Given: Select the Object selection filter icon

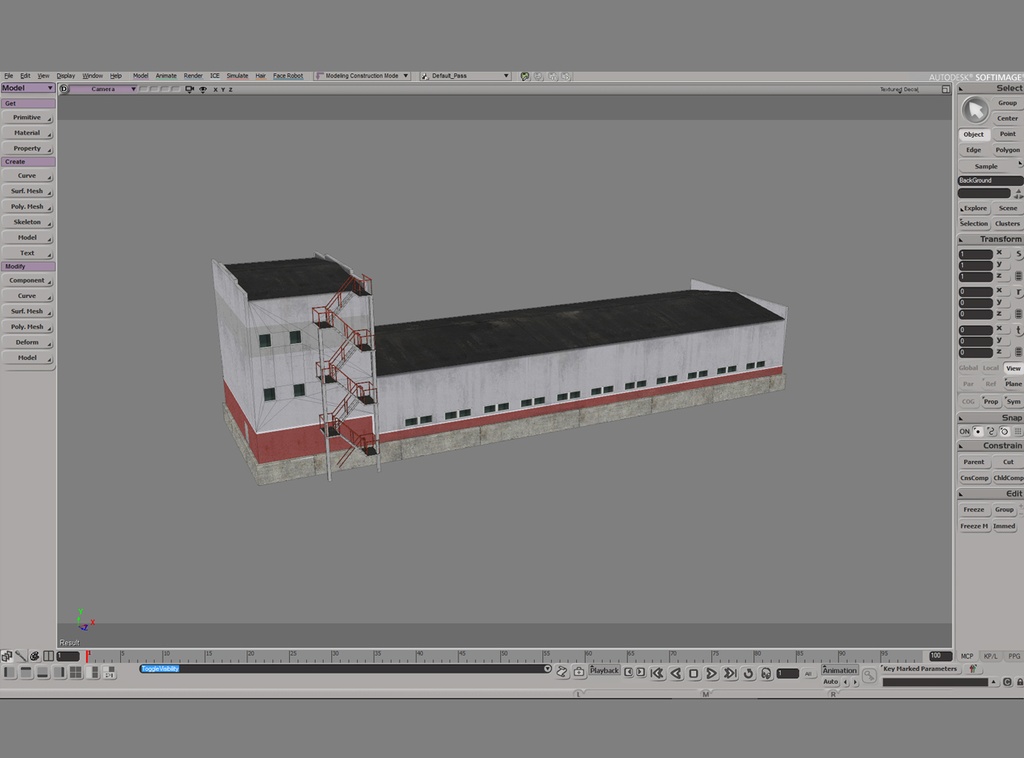Looking at the screenshot, I should coord(974,134).
